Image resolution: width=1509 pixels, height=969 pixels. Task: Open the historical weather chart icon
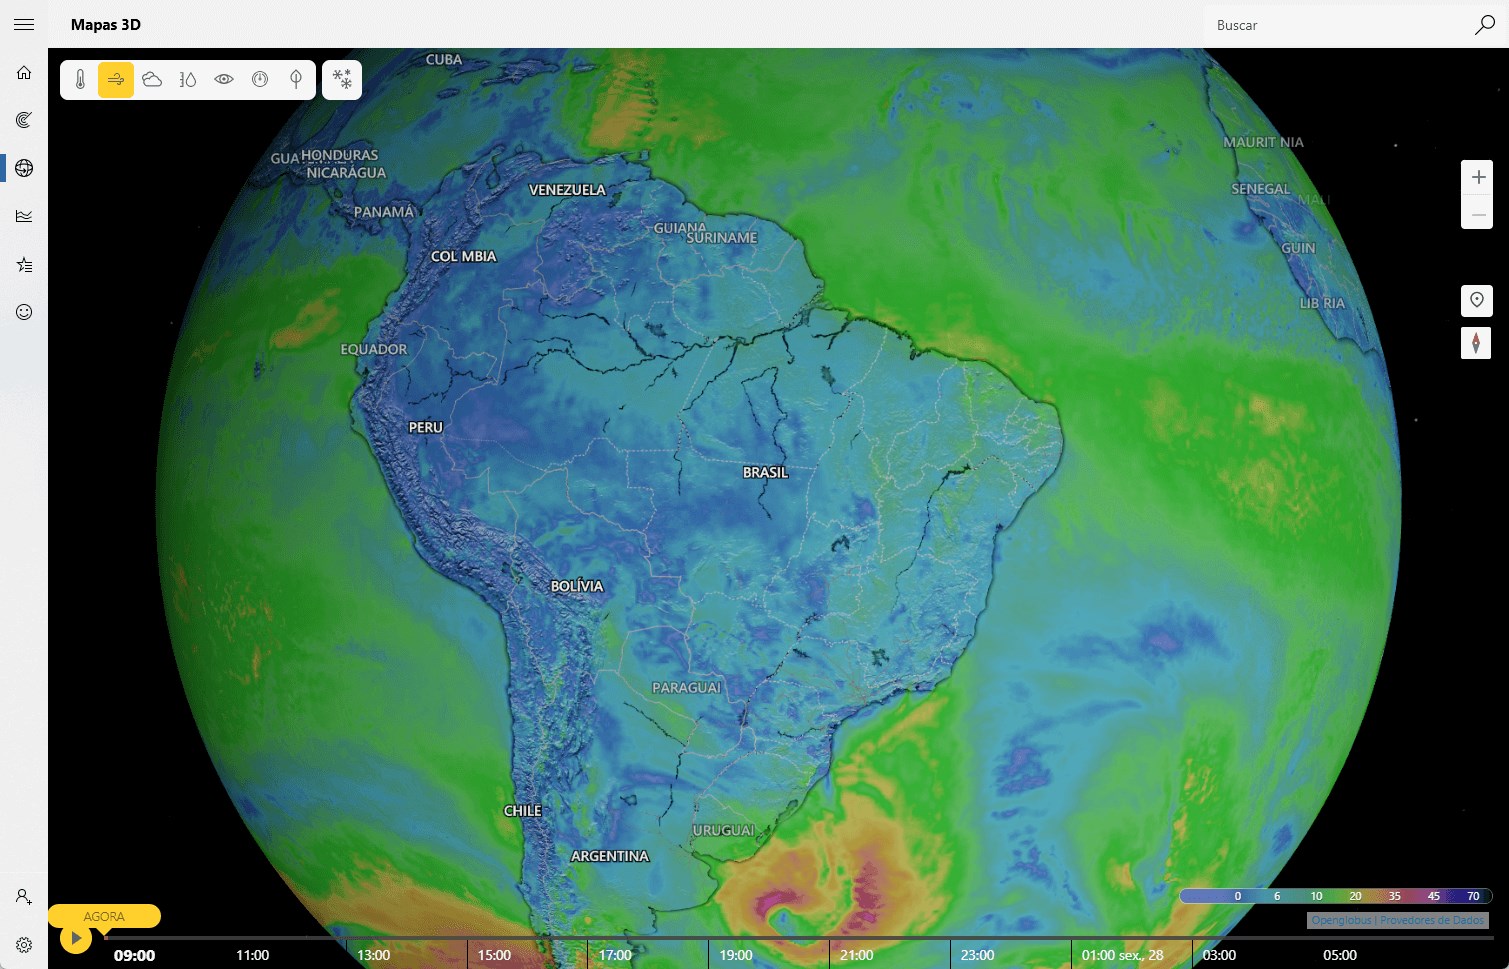24,216
